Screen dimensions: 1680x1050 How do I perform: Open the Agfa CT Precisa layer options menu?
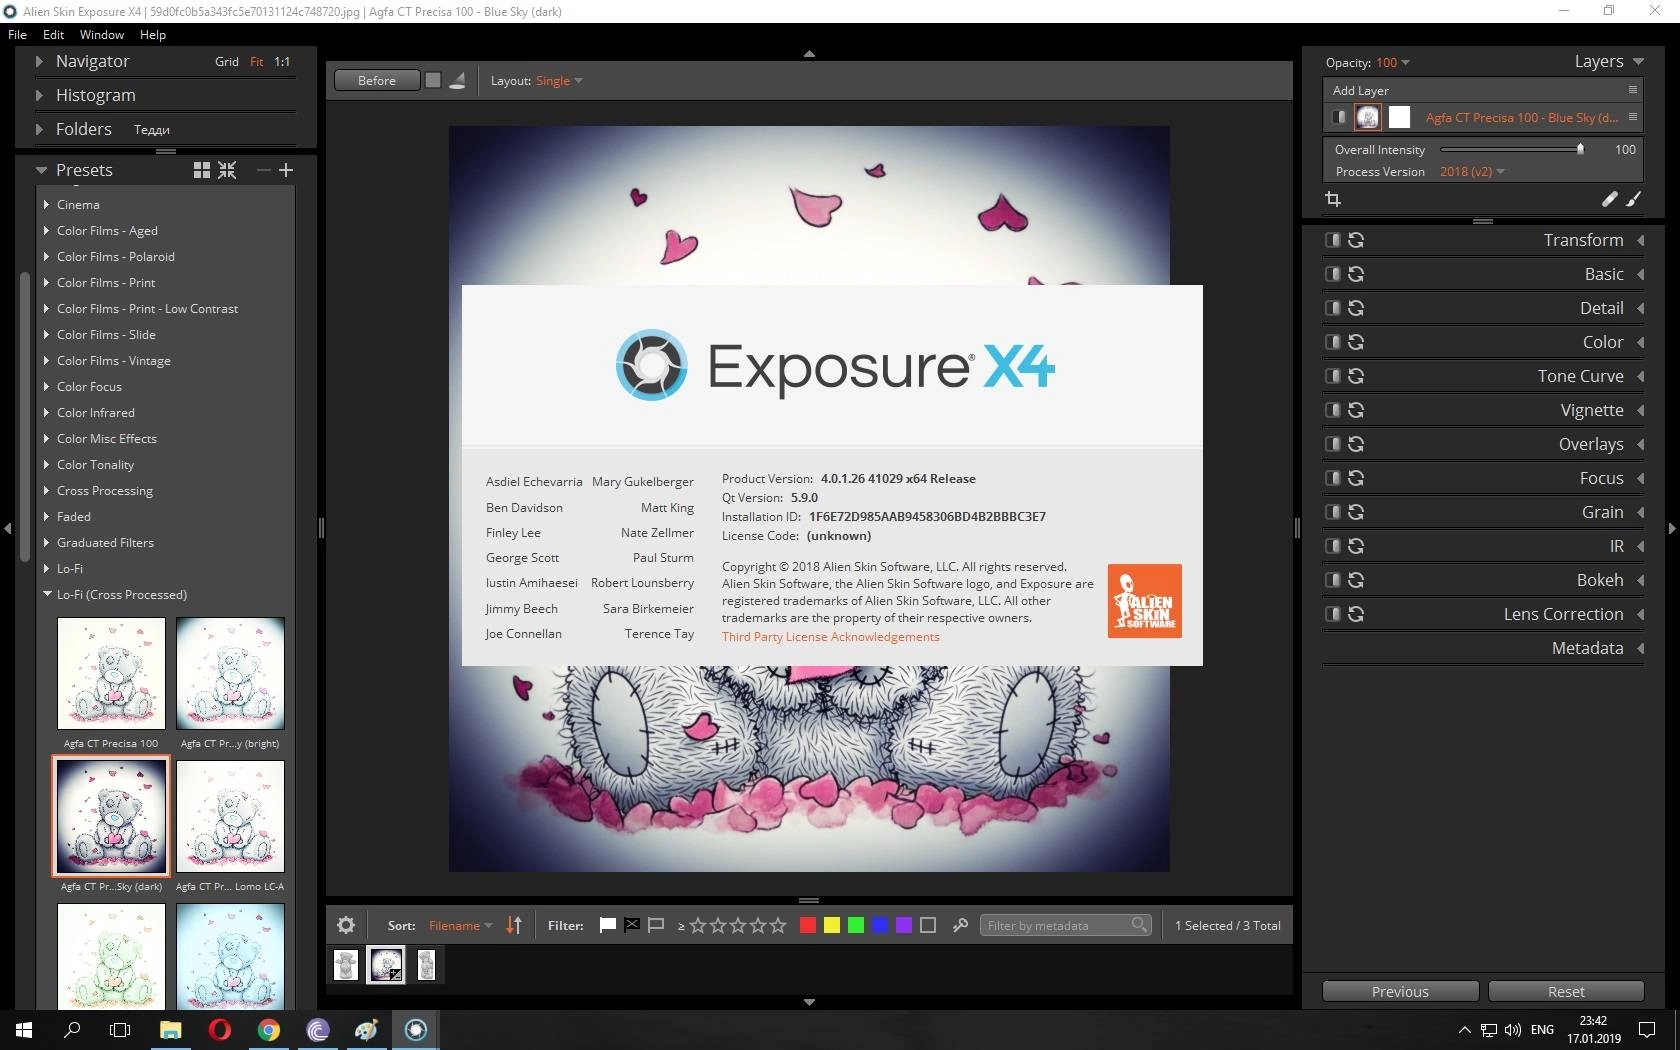(x=1633, y=117)
